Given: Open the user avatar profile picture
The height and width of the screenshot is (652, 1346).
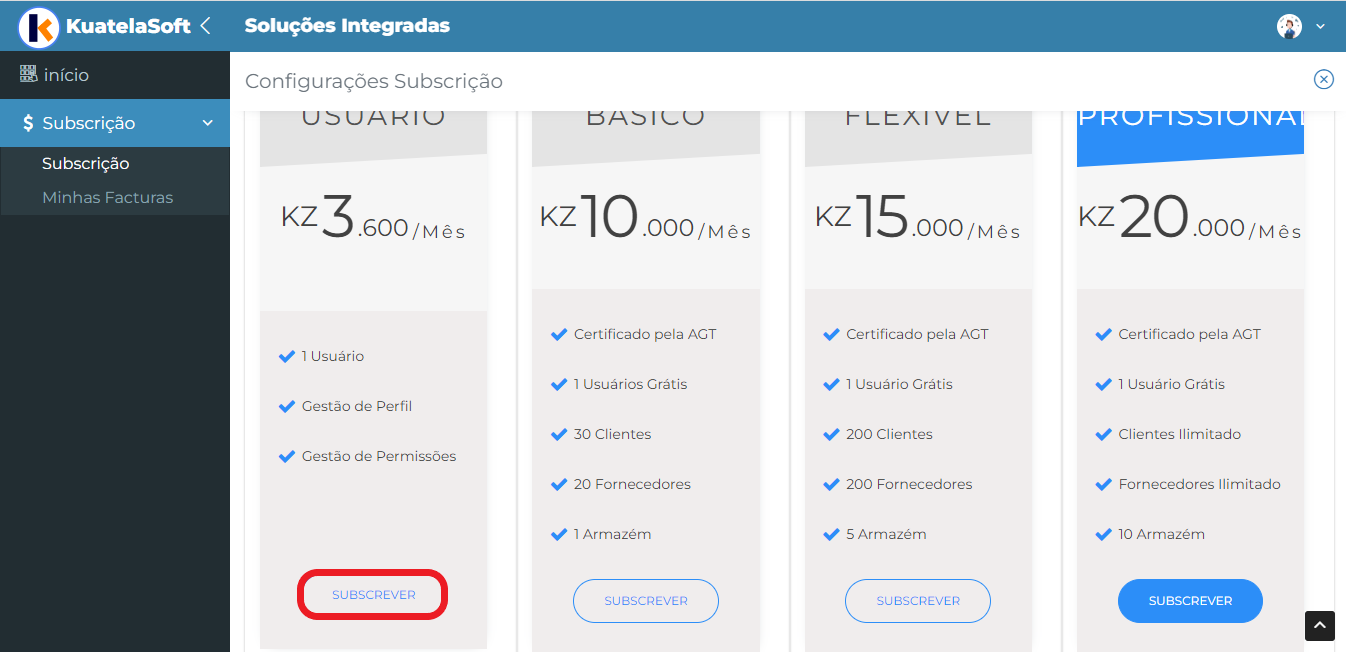Looking at the screenshot, I should 1289,27.
